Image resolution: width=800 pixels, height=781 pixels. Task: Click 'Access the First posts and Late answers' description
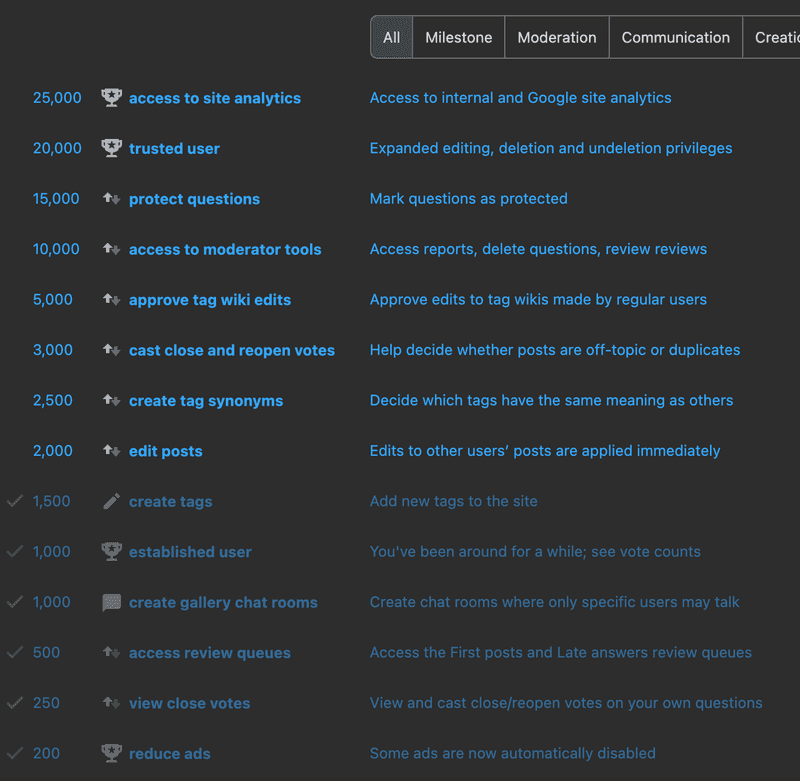(x=561, y=652)
